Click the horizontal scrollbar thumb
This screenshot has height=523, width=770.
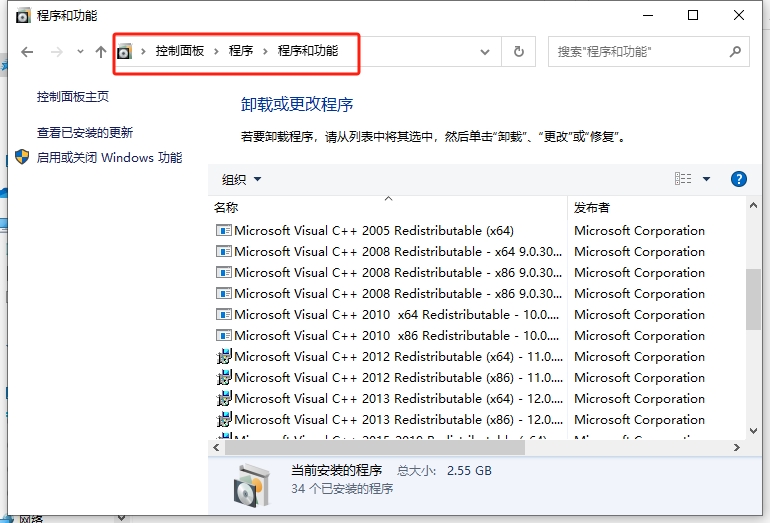click(375, 447)
